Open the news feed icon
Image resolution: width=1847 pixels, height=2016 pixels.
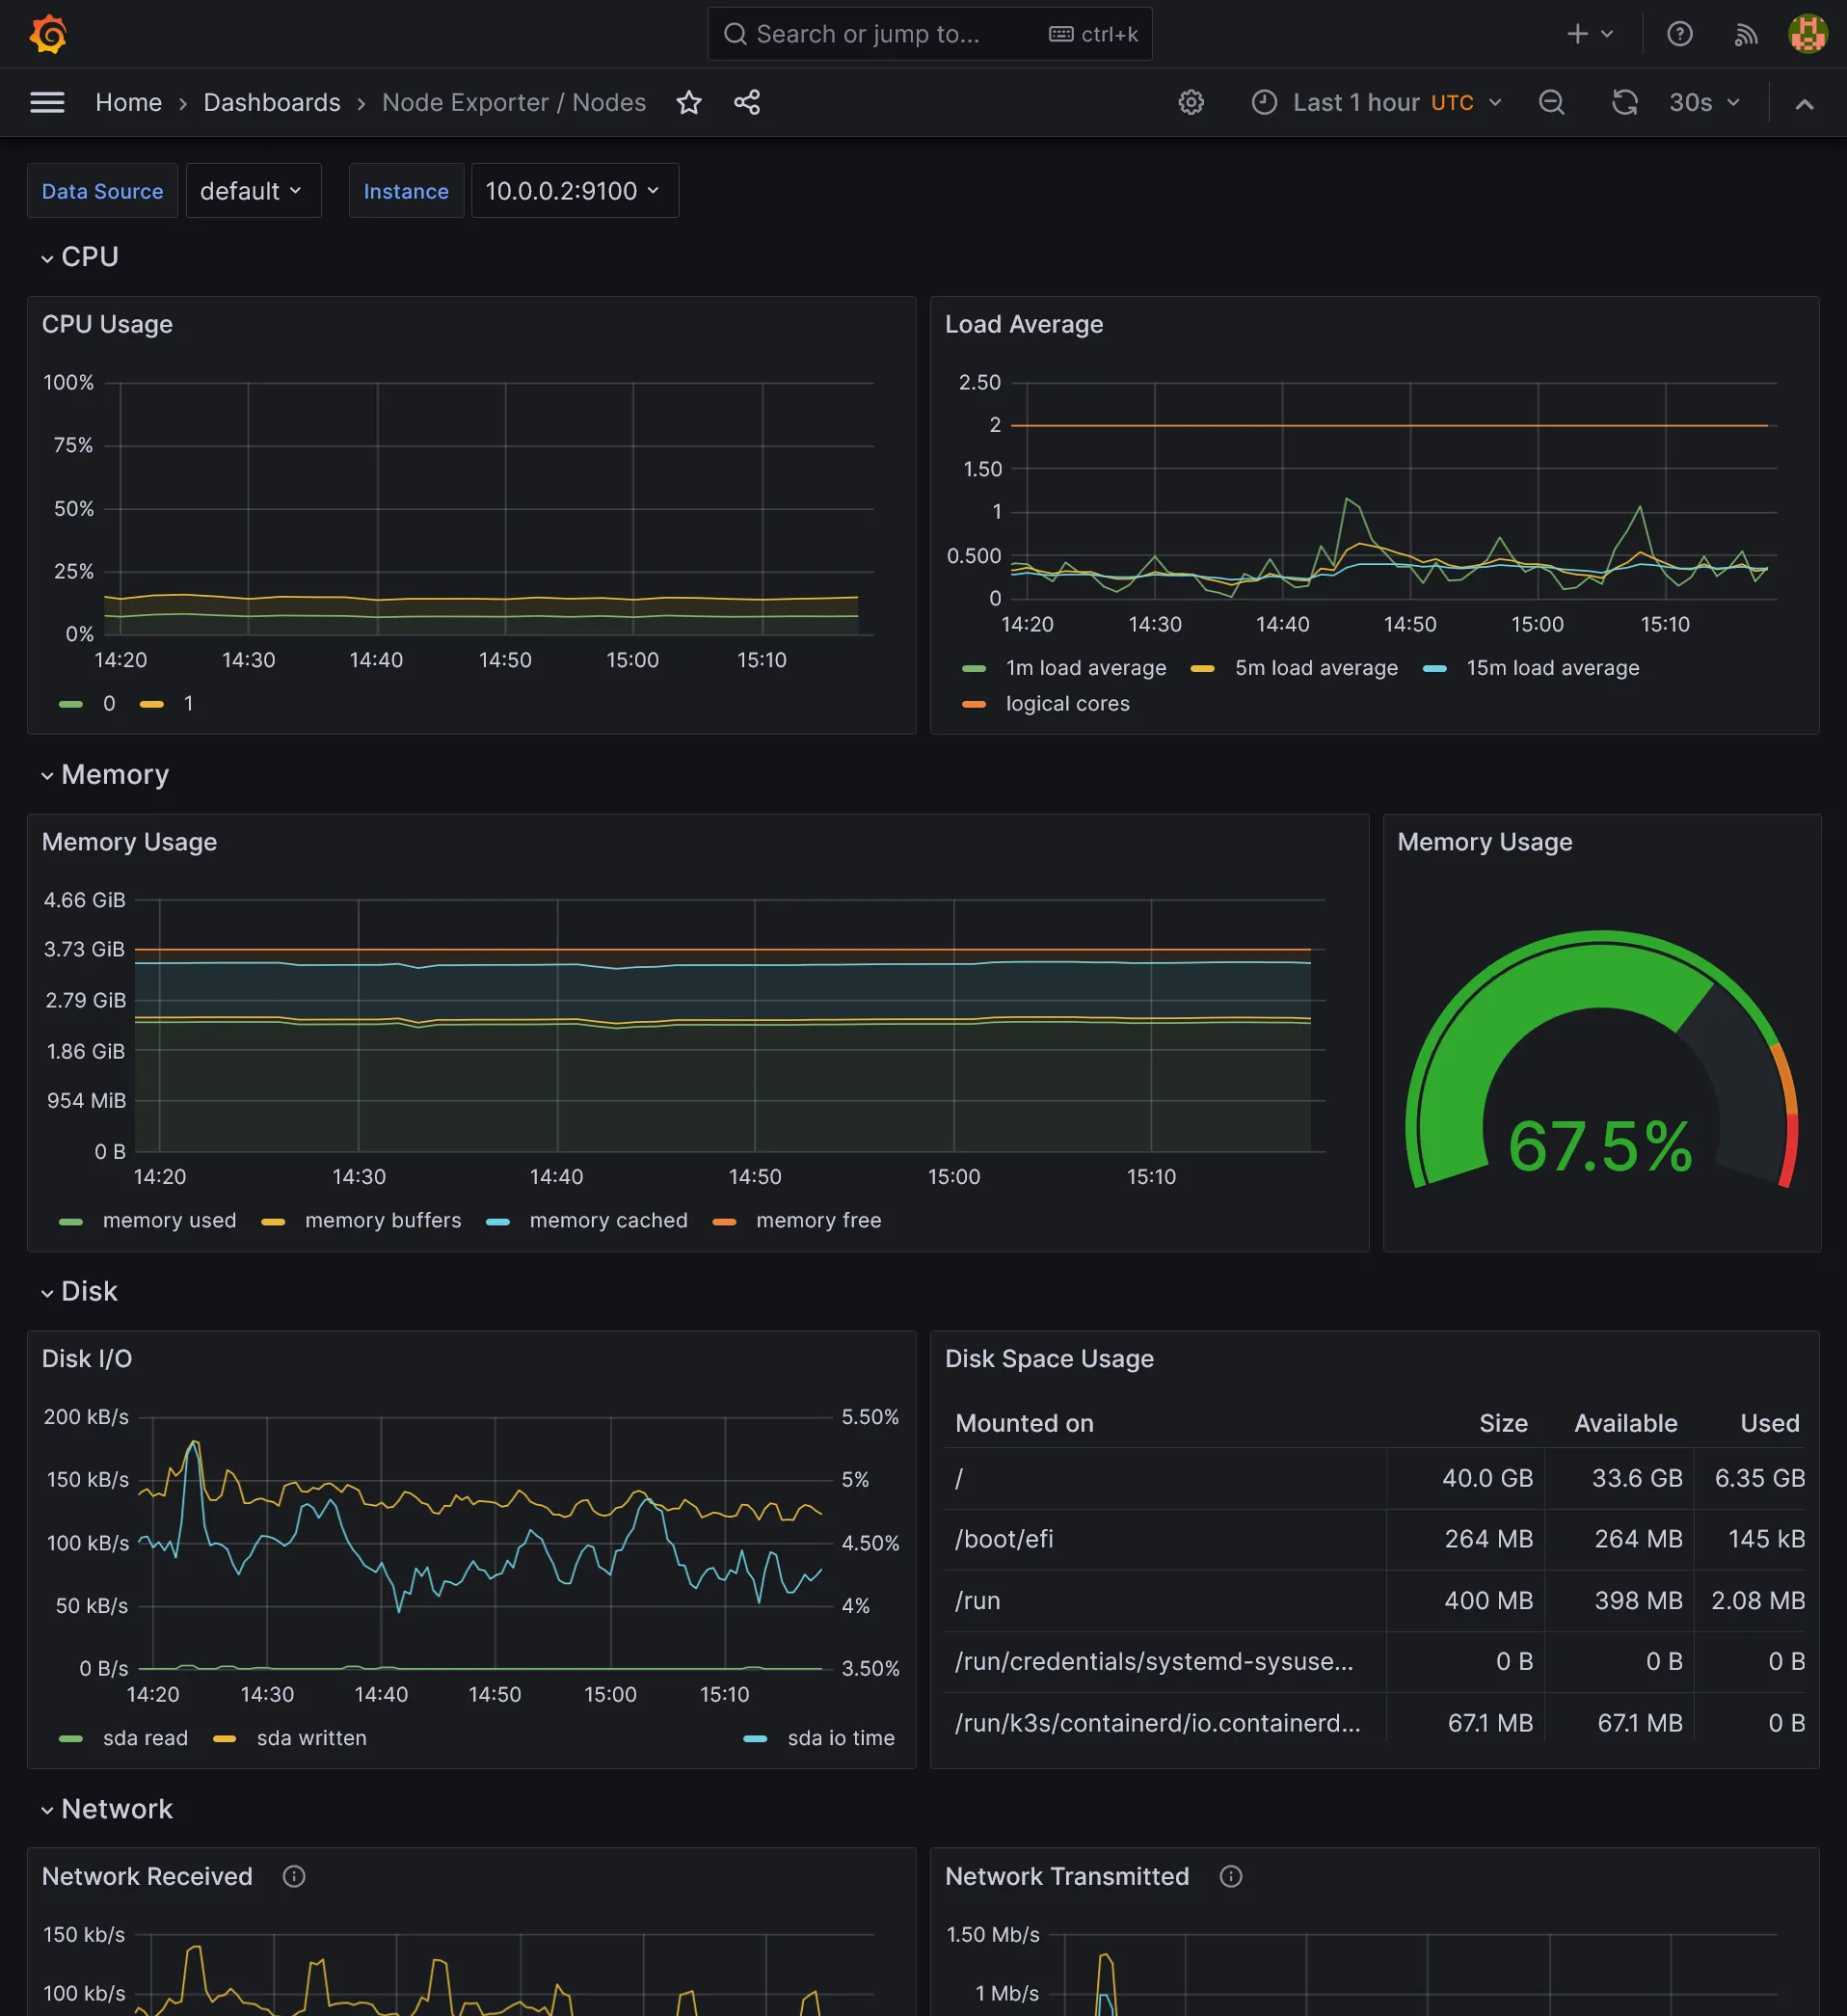[1745, 34]
